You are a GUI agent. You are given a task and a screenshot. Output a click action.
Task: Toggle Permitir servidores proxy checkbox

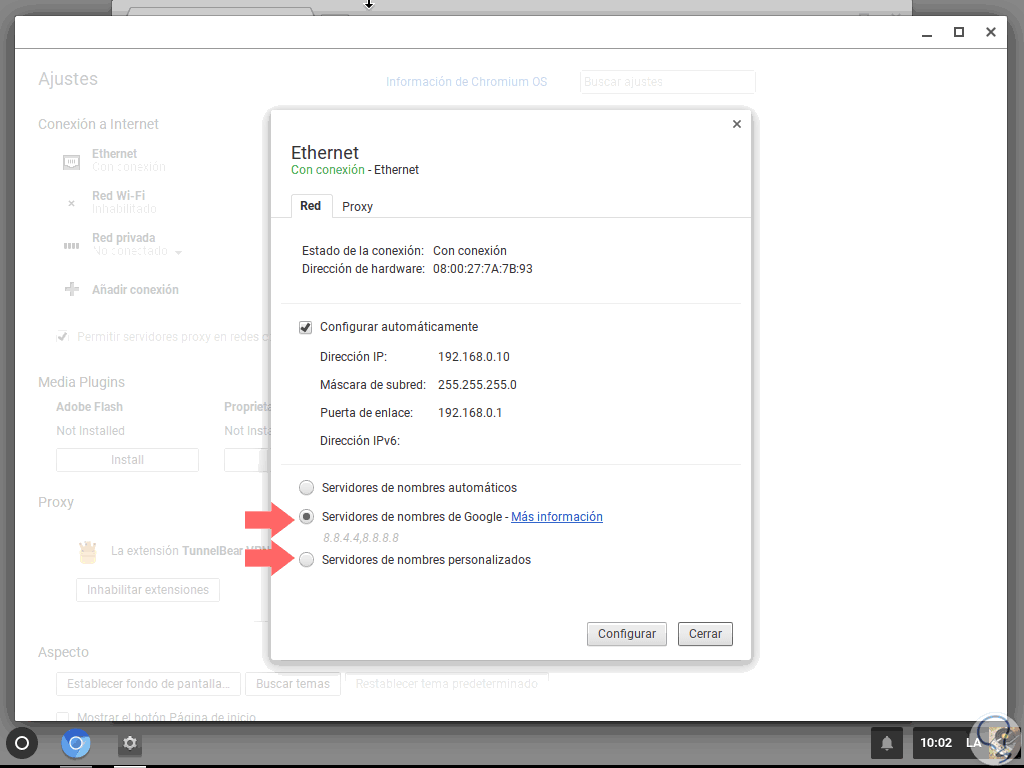tap(63, 337)
